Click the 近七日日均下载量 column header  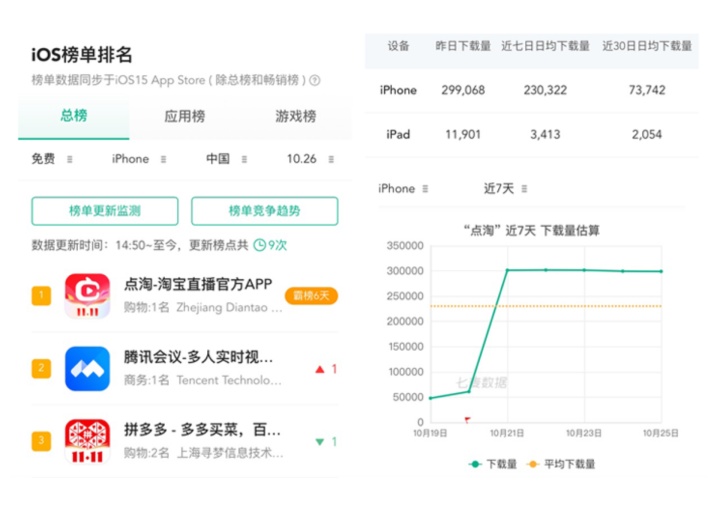546,46
